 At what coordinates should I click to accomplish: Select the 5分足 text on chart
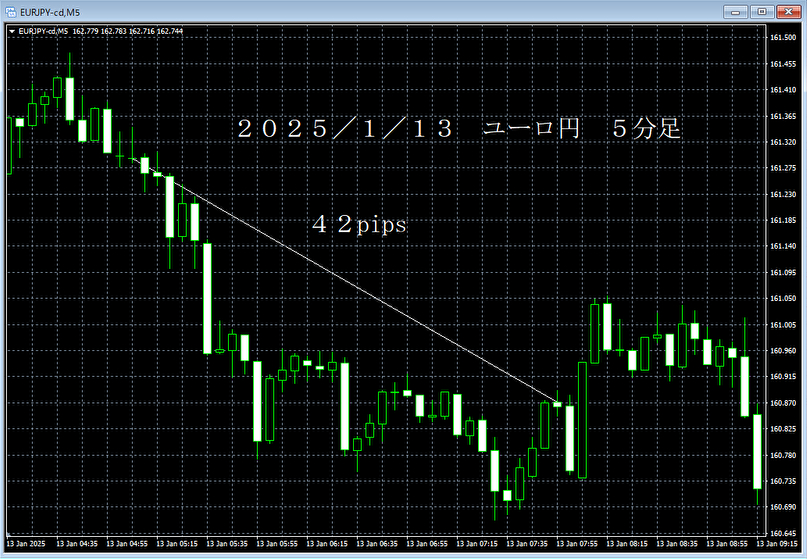[646, 128]
